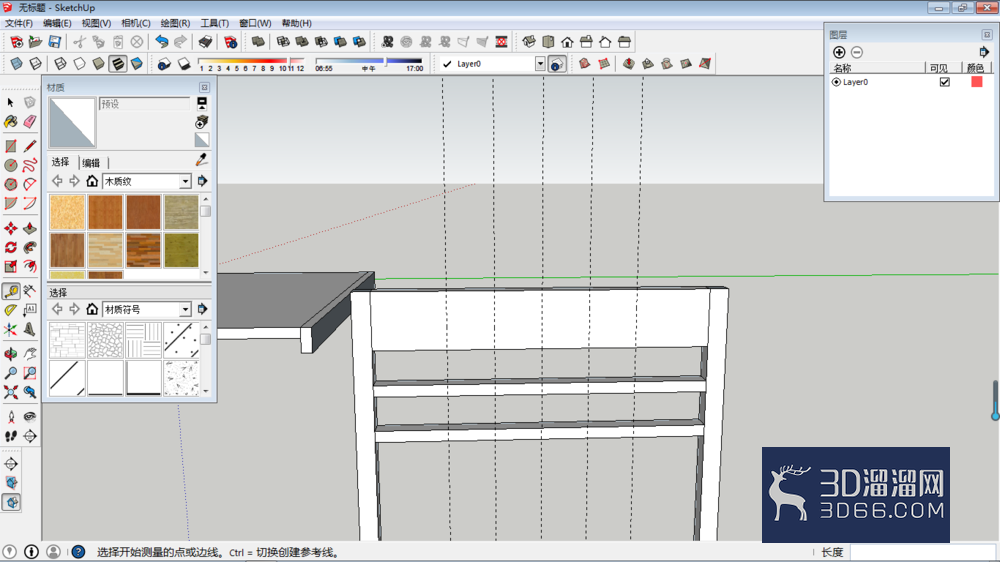The image size is (1000, 562).
Task: Choose the Follow Me tool
Action: point(30,247)
